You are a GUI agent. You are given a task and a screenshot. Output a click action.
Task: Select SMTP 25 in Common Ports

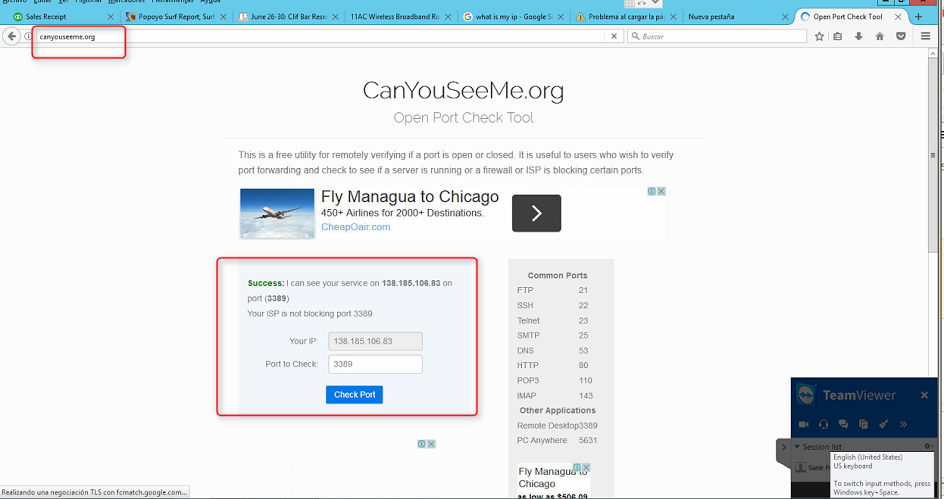(x=553, y=335)
